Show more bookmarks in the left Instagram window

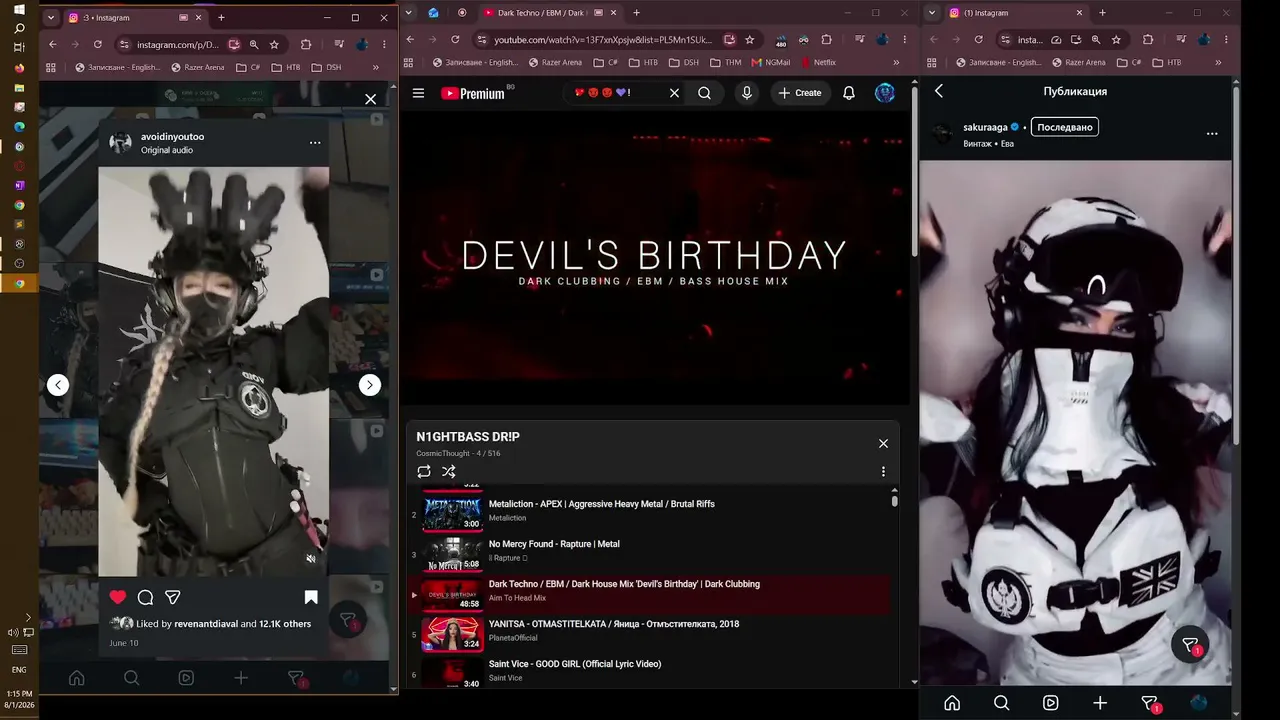pyautogui.click(x=376, y=67)
